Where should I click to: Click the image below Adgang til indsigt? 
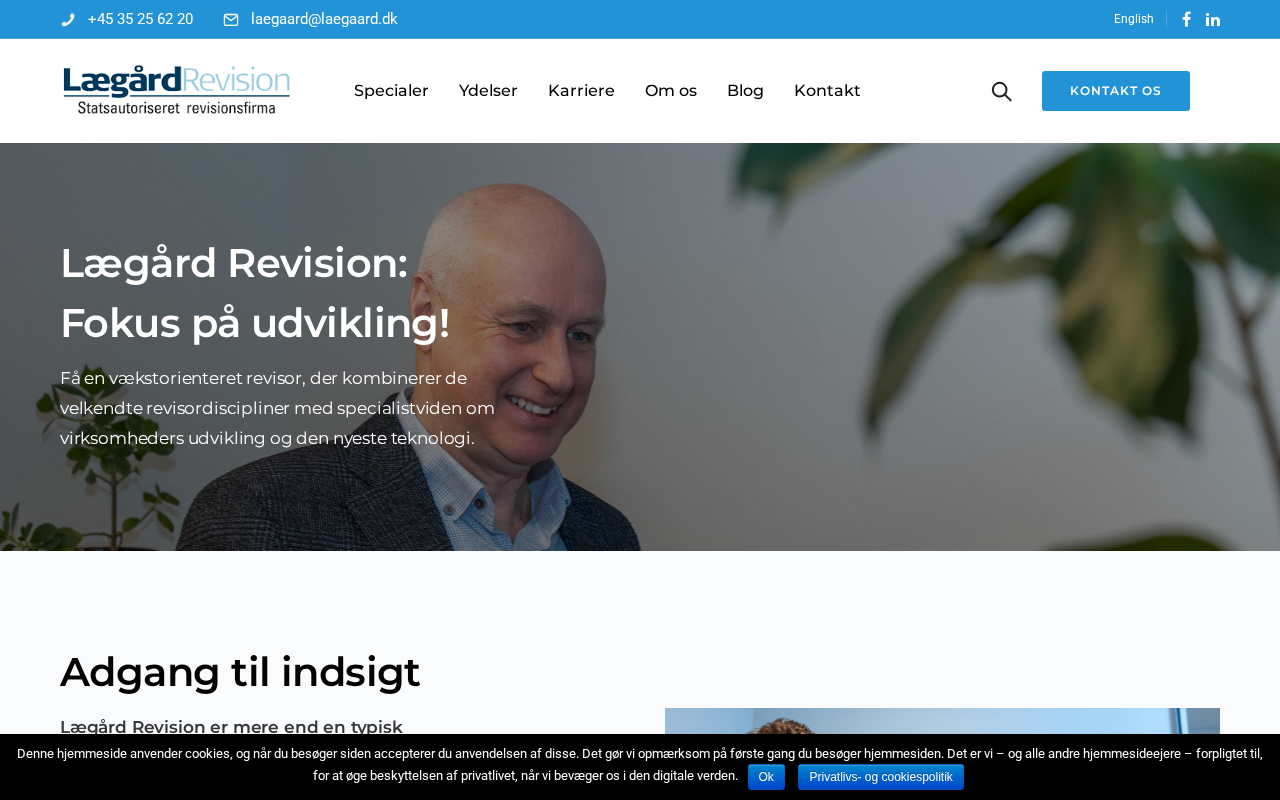942,721
